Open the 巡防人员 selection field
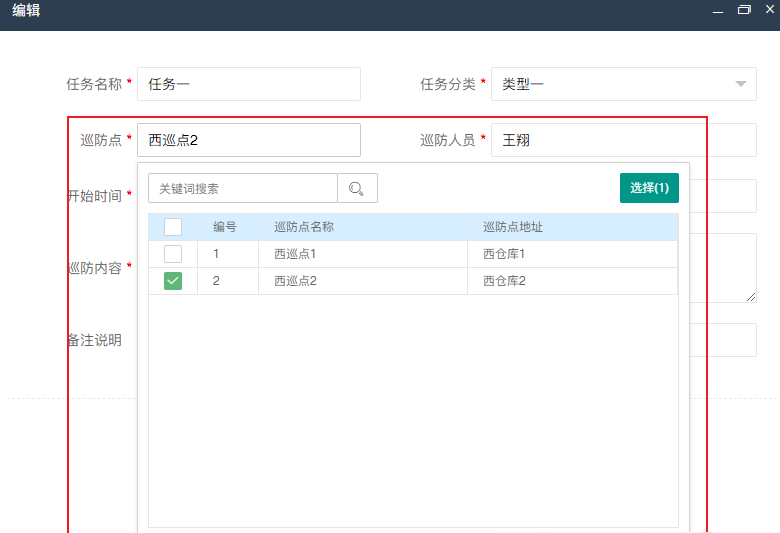This screenshot has height=533, width=780. [620, 140]
